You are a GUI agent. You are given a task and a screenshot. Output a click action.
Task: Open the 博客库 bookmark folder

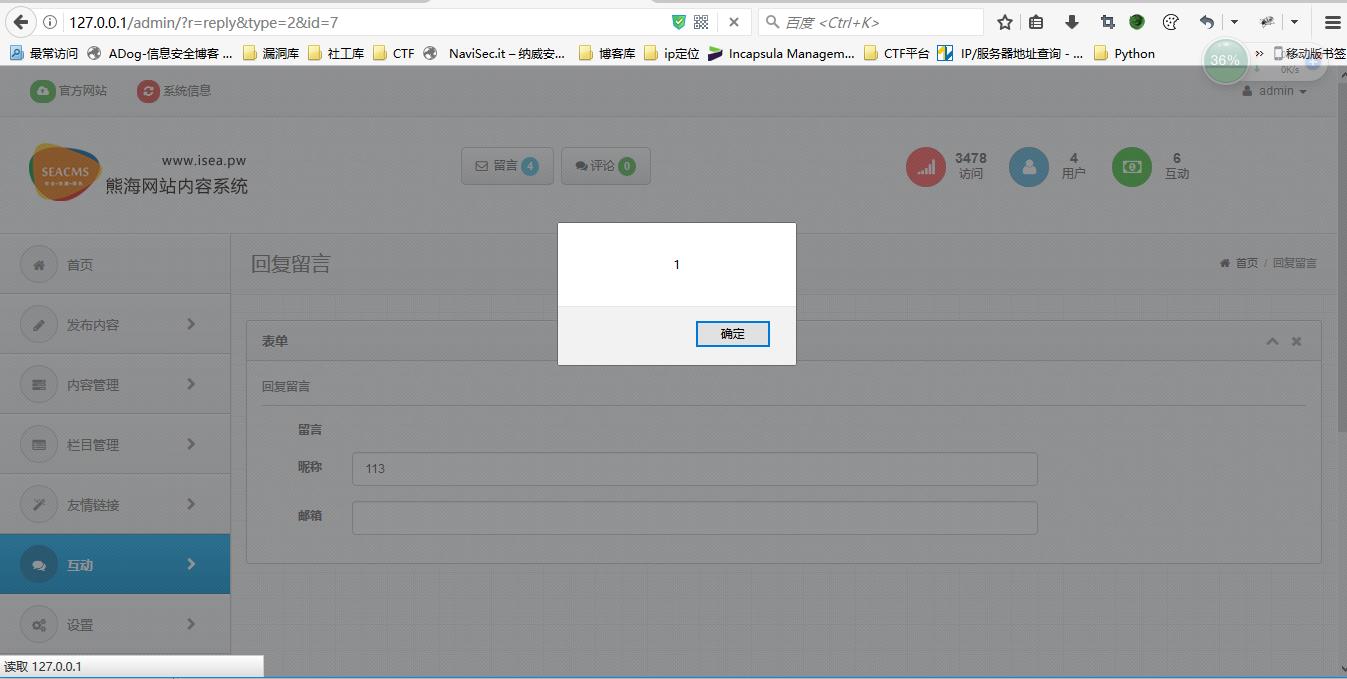click(607, 54)
